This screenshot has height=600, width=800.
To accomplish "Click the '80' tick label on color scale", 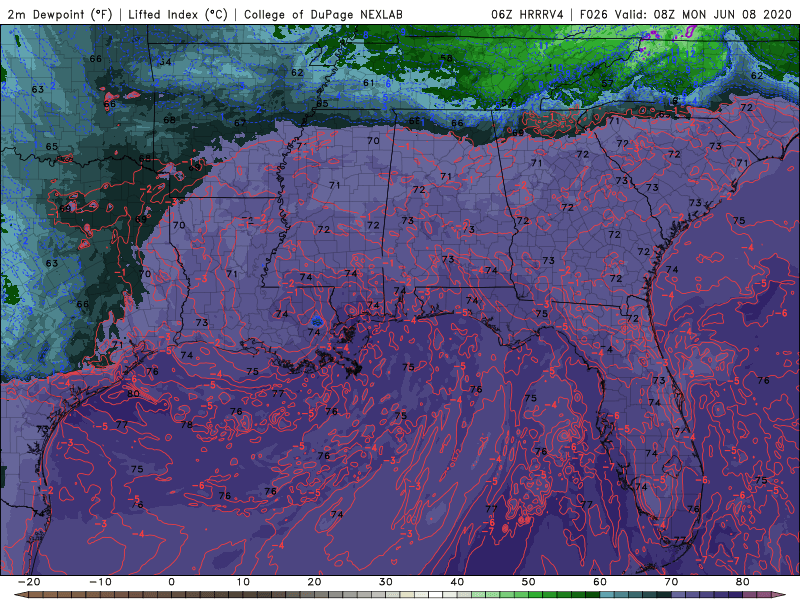I will [743, 582].
